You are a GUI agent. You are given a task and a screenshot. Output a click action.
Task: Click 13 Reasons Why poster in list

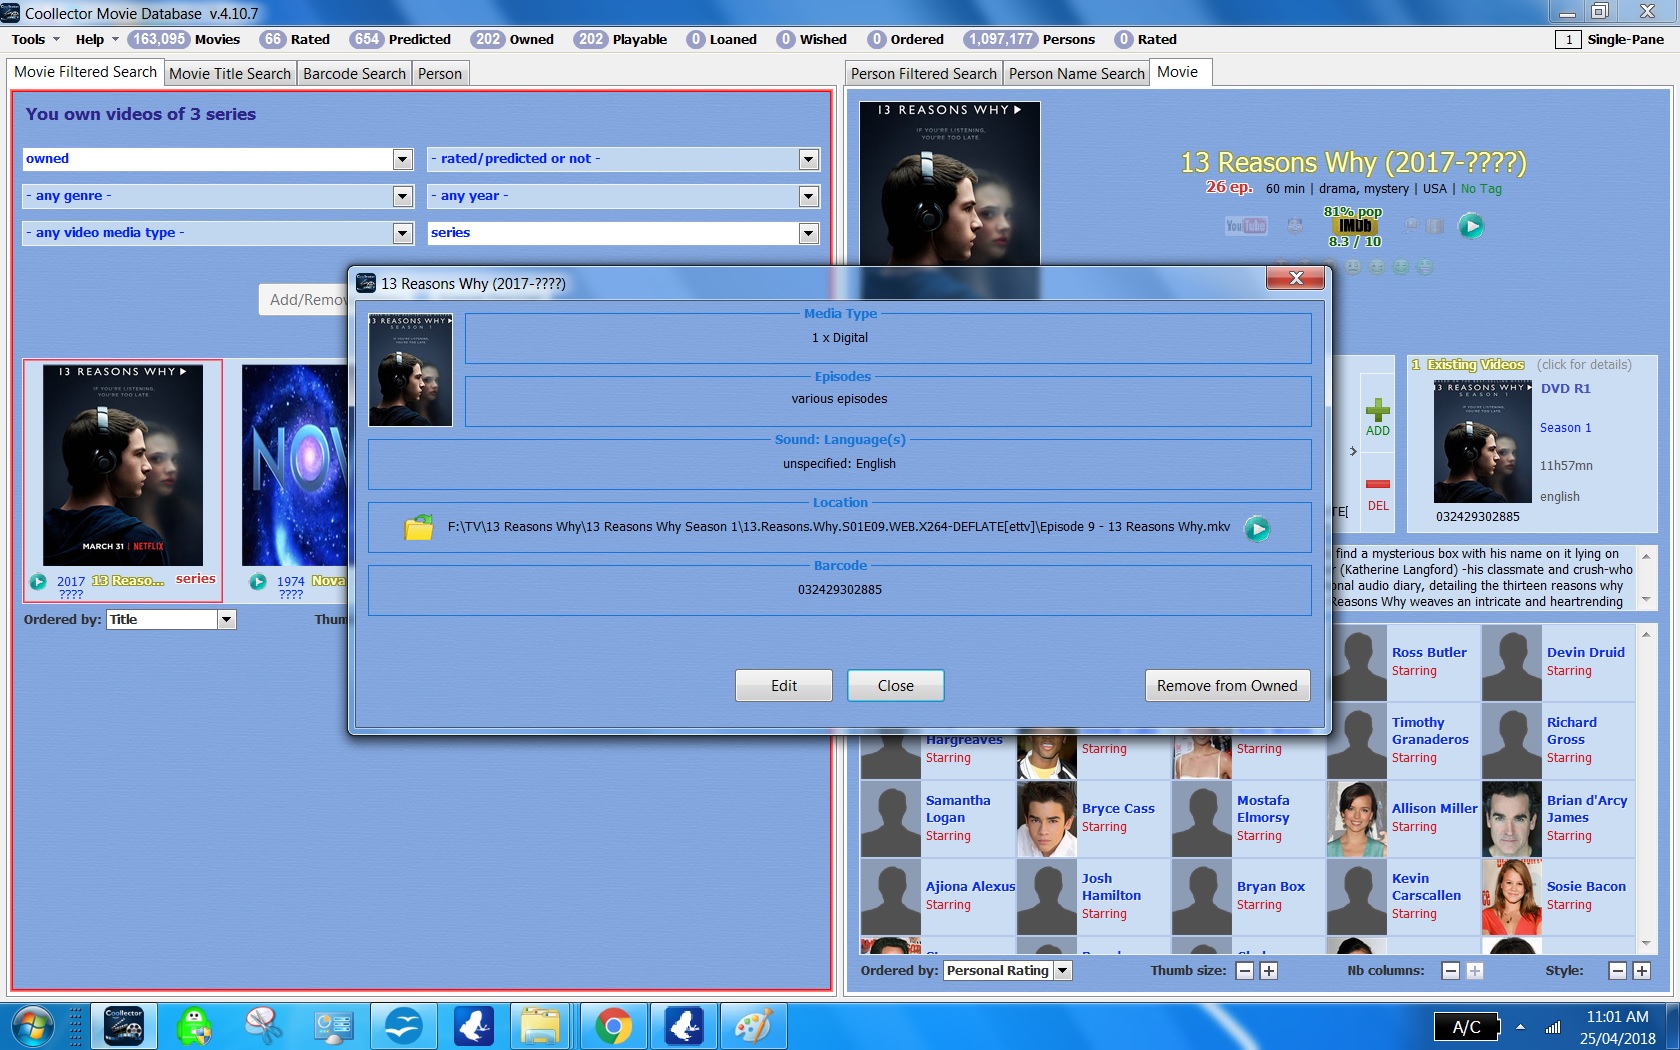tap(123, 465)
